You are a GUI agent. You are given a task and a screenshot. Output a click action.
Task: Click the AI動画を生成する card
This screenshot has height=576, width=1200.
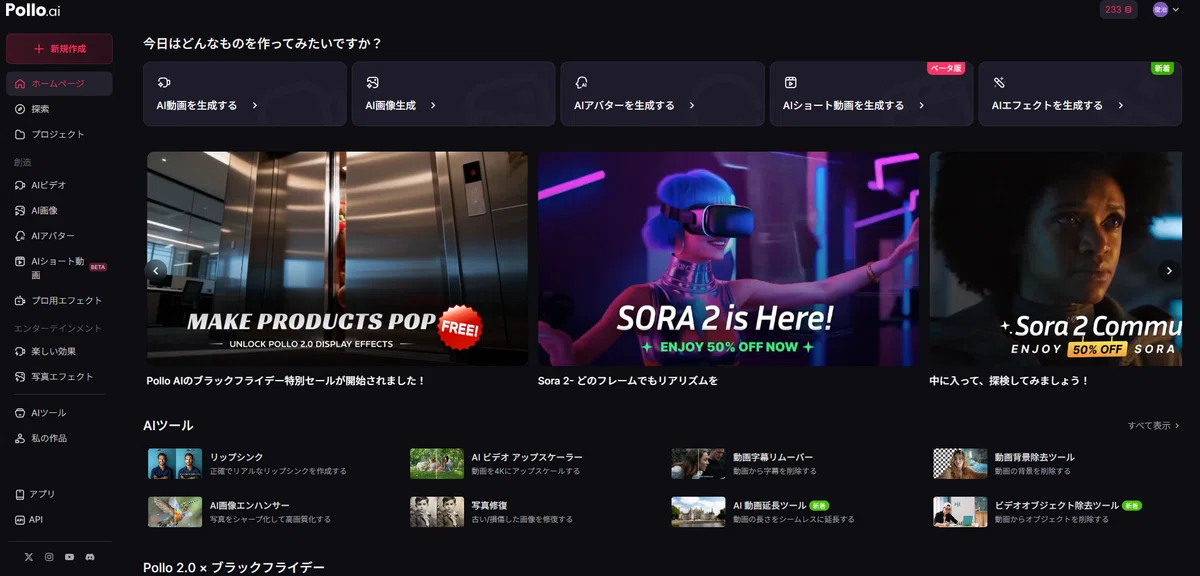(245, 94)
